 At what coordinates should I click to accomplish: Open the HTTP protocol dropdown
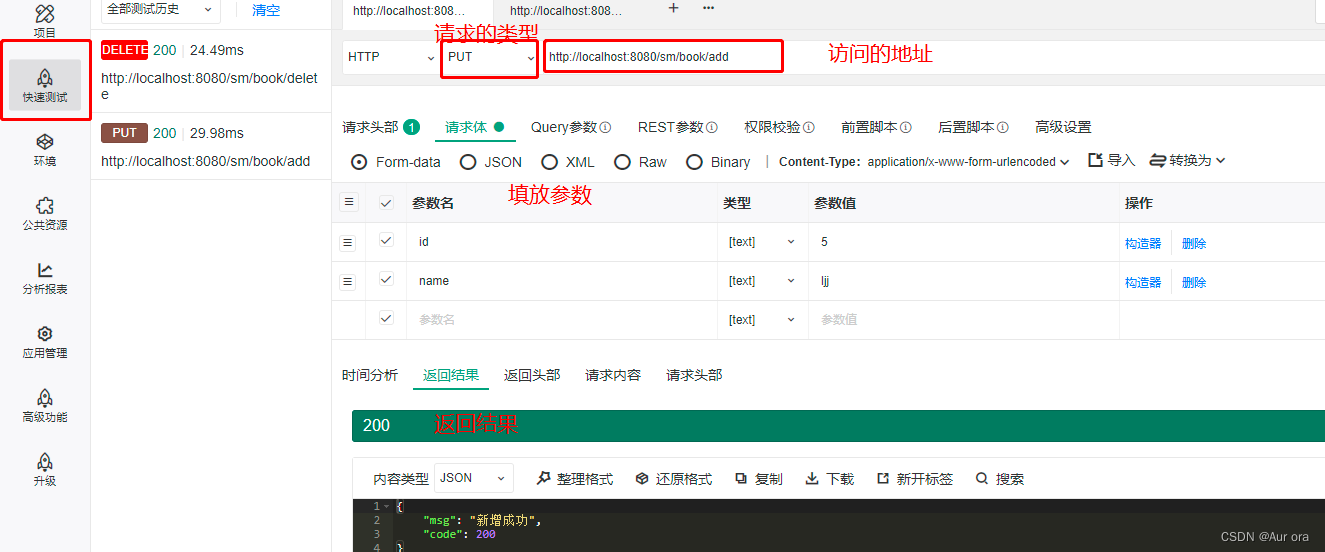click(x=389, y=57)
